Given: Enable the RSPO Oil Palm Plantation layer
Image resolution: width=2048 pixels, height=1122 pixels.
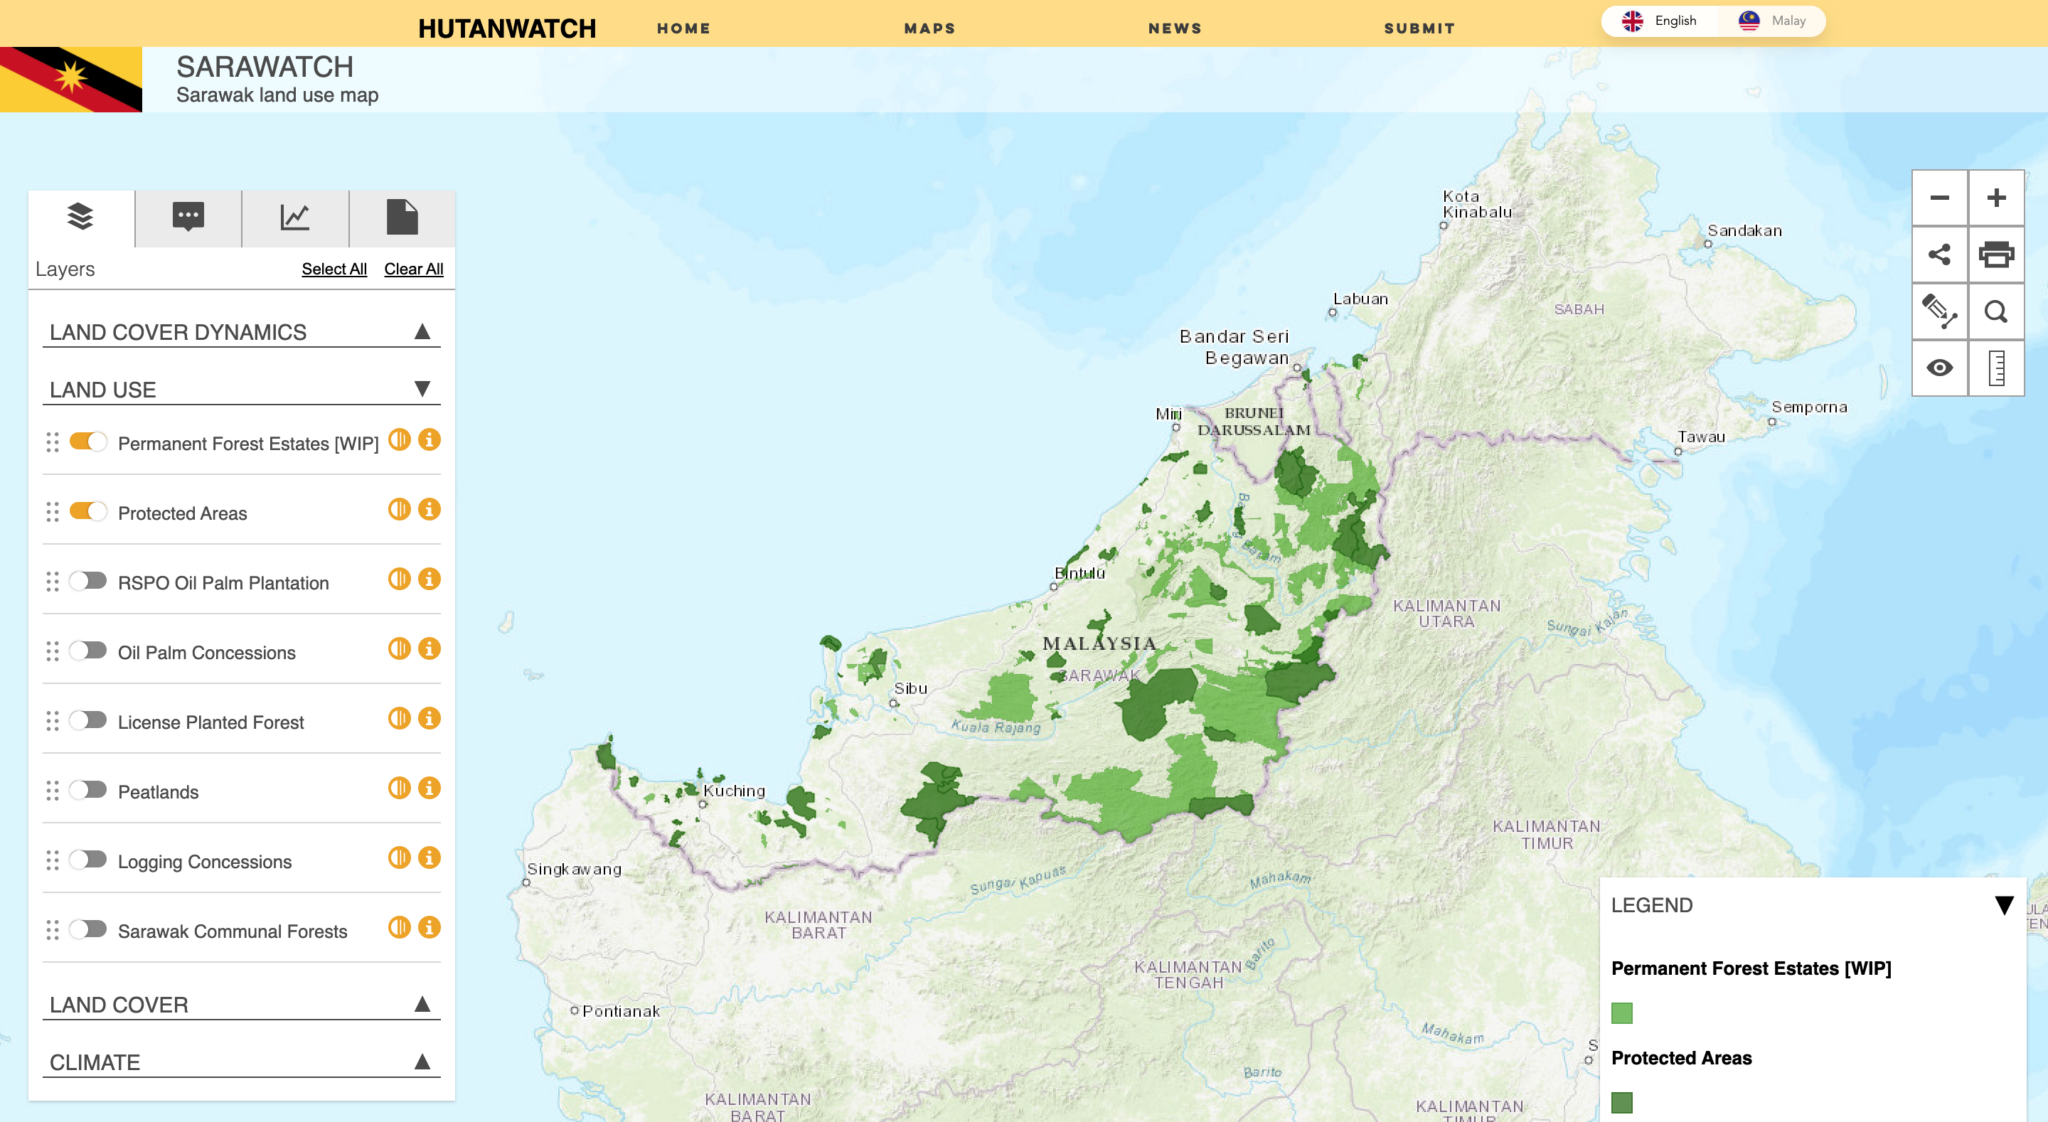Looking at the screenshot, I should click(x=88, y=580).
